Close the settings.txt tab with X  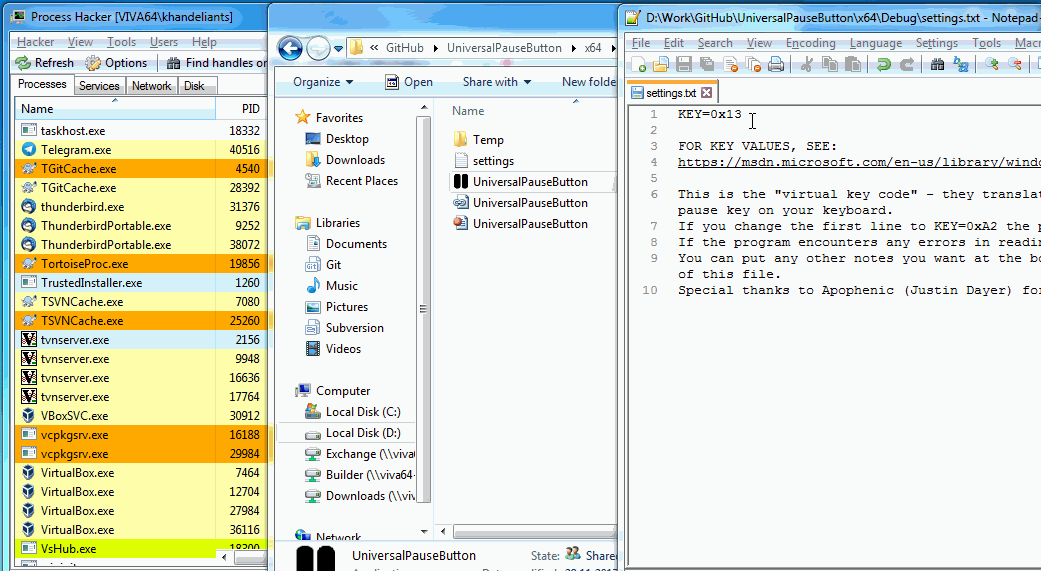point(706,92)
